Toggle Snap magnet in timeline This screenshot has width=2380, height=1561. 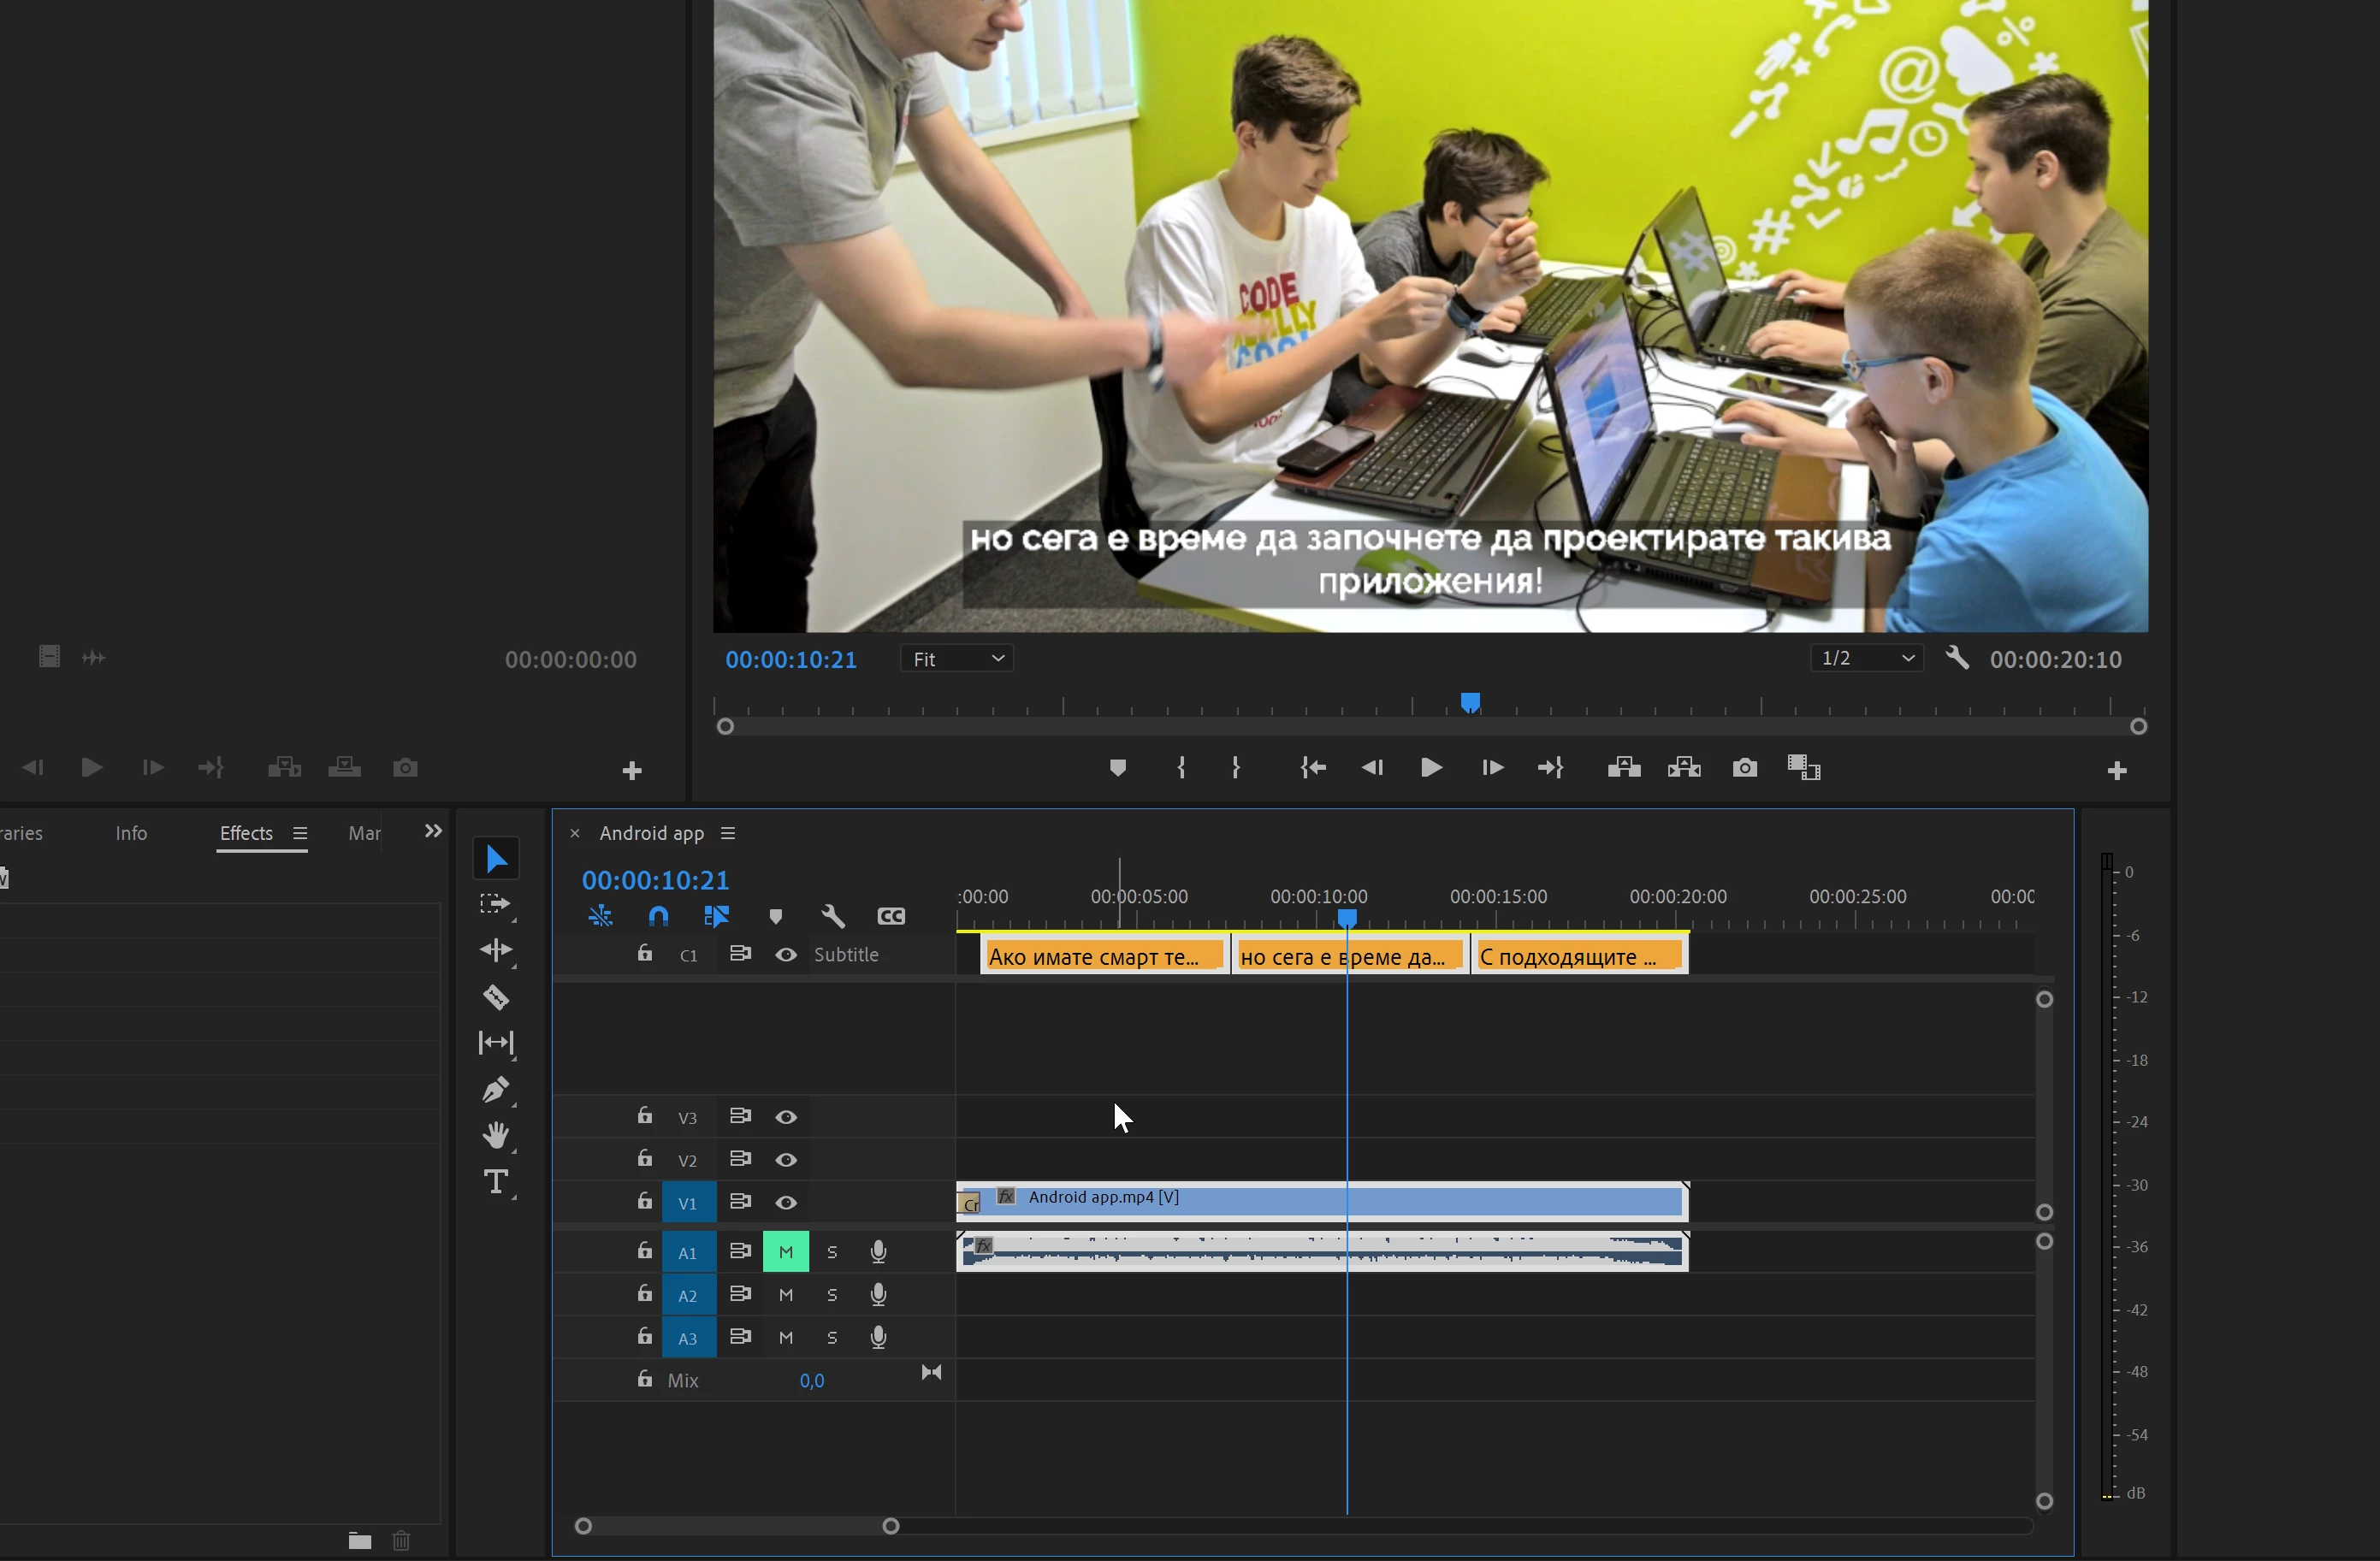(x=658, y=916)
